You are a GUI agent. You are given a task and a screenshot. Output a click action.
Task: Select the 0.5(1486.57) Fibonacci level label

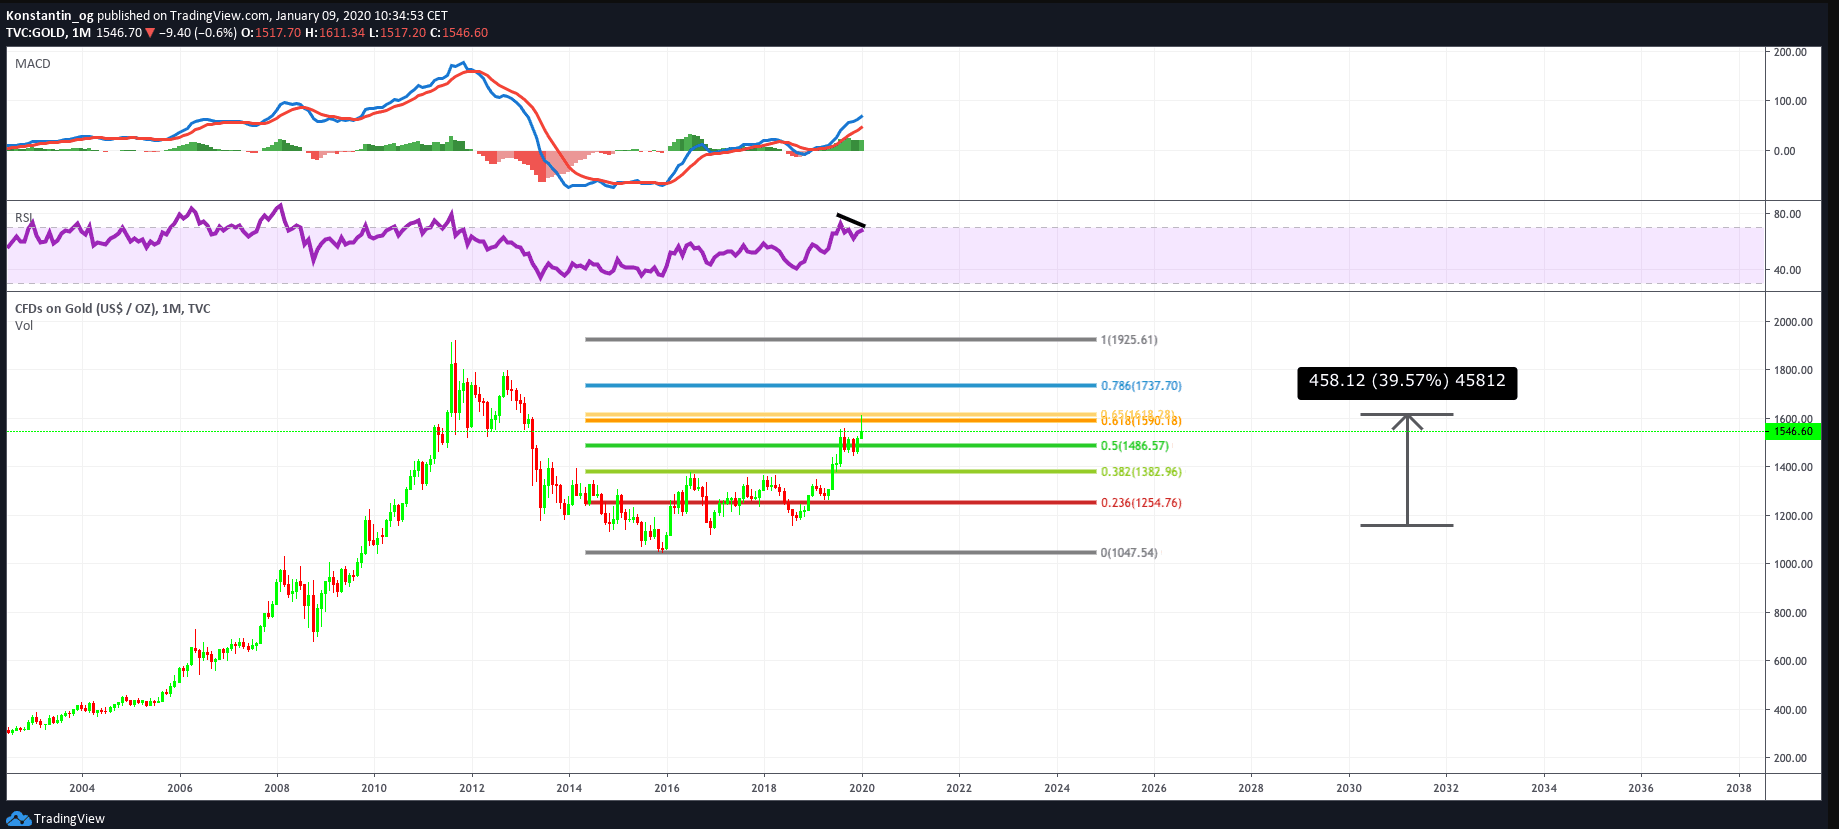tap(1134, 446)
